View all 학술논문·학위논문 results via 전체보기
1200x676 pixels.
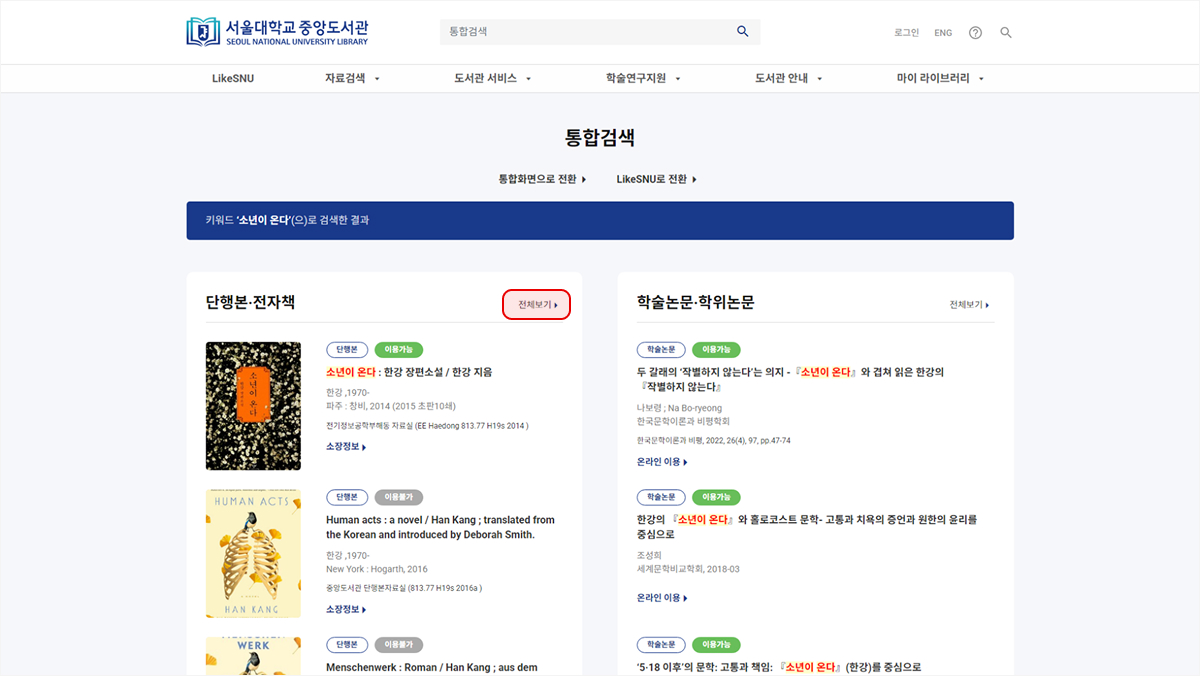(x=969, y=304)
